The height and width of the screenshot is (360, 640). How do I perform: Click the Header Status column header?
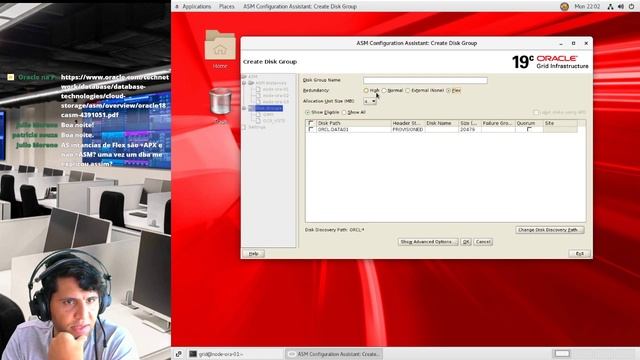click(x=407, y=123)
